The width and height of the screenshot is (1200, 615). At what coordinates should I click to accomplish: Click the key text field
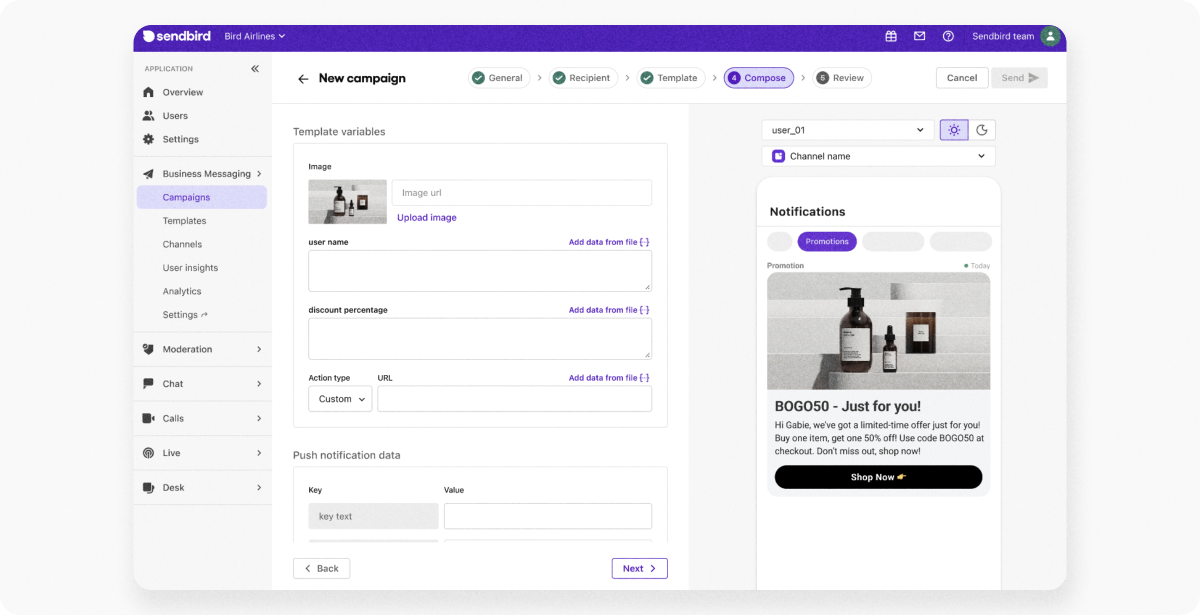(373, 516)
